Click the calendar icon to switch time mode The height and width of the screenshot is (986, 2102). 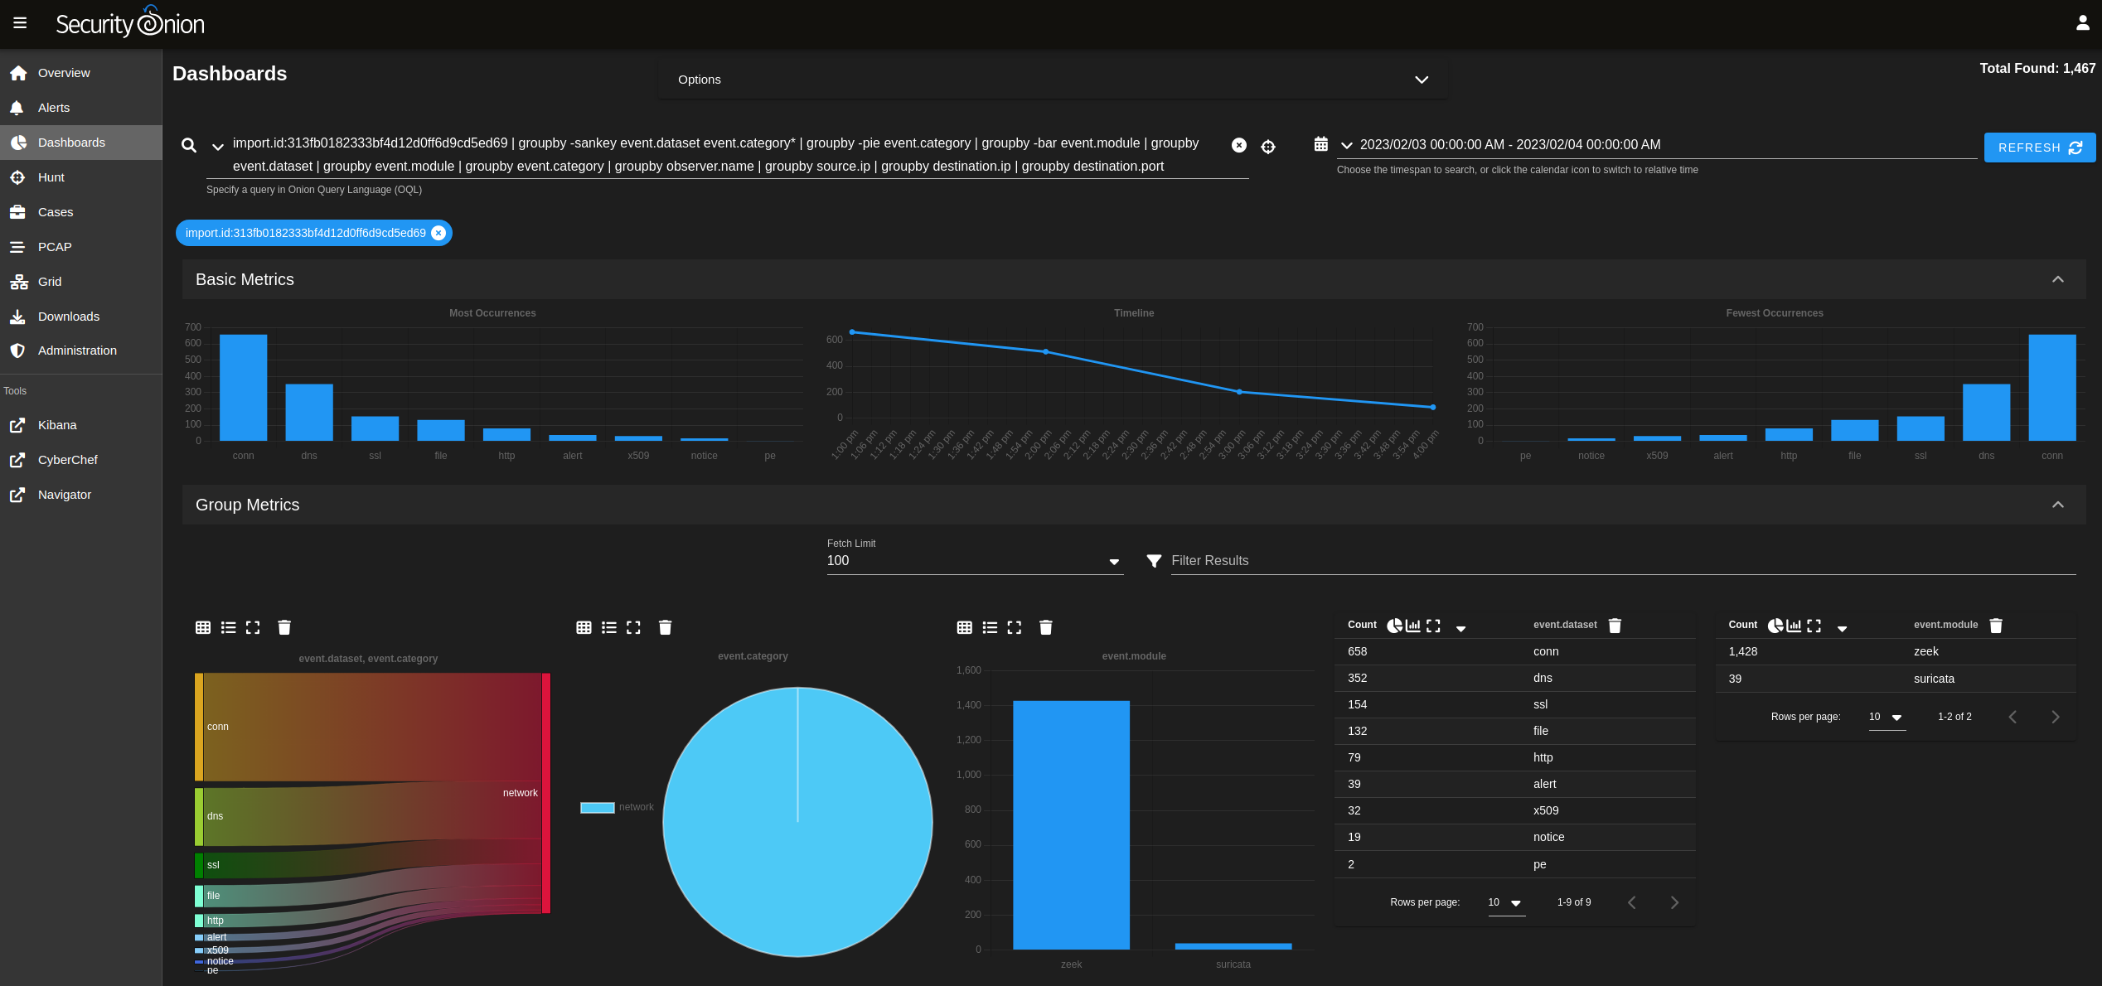point(1320,145)
